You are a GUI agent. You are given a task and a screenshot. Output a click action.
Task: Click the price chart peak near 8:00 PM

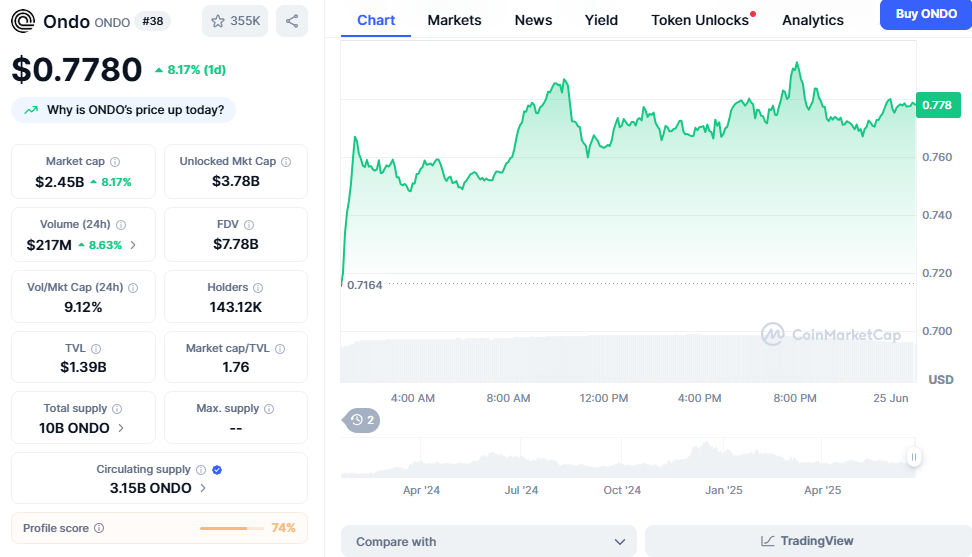coord(797,63)
